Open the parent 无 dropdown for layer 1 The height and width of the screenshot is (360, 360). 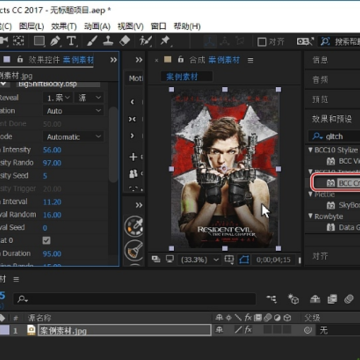click(x=338, y=330)
